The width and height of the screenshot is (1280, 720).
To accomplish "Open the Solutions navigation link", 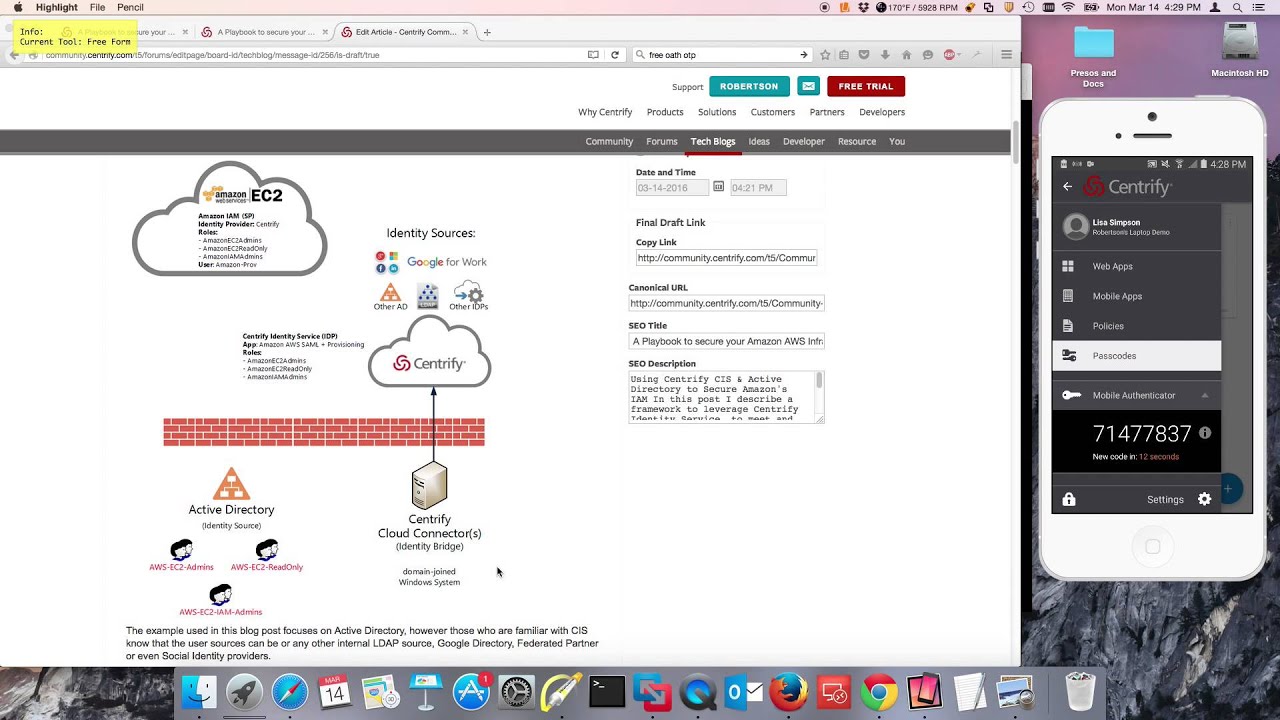I will 717,112.
